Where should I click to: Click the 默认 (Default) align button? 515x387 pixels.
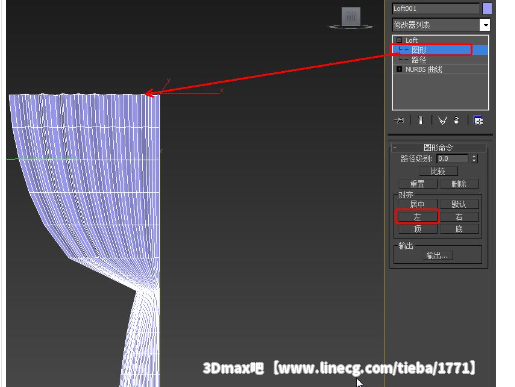tap(459, 204)
